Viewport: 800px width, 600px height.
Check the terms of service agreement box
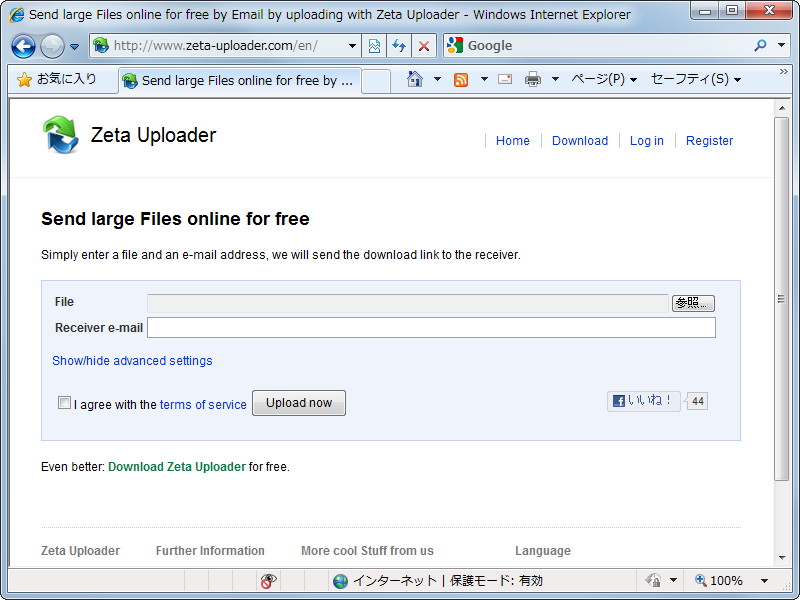pos(64,402)
